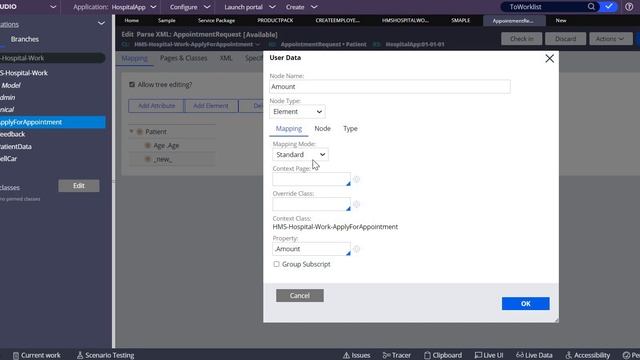This screenshot has width=640, height=360.
Task: Open the Context Page gear icon
Action: [356, 179]
